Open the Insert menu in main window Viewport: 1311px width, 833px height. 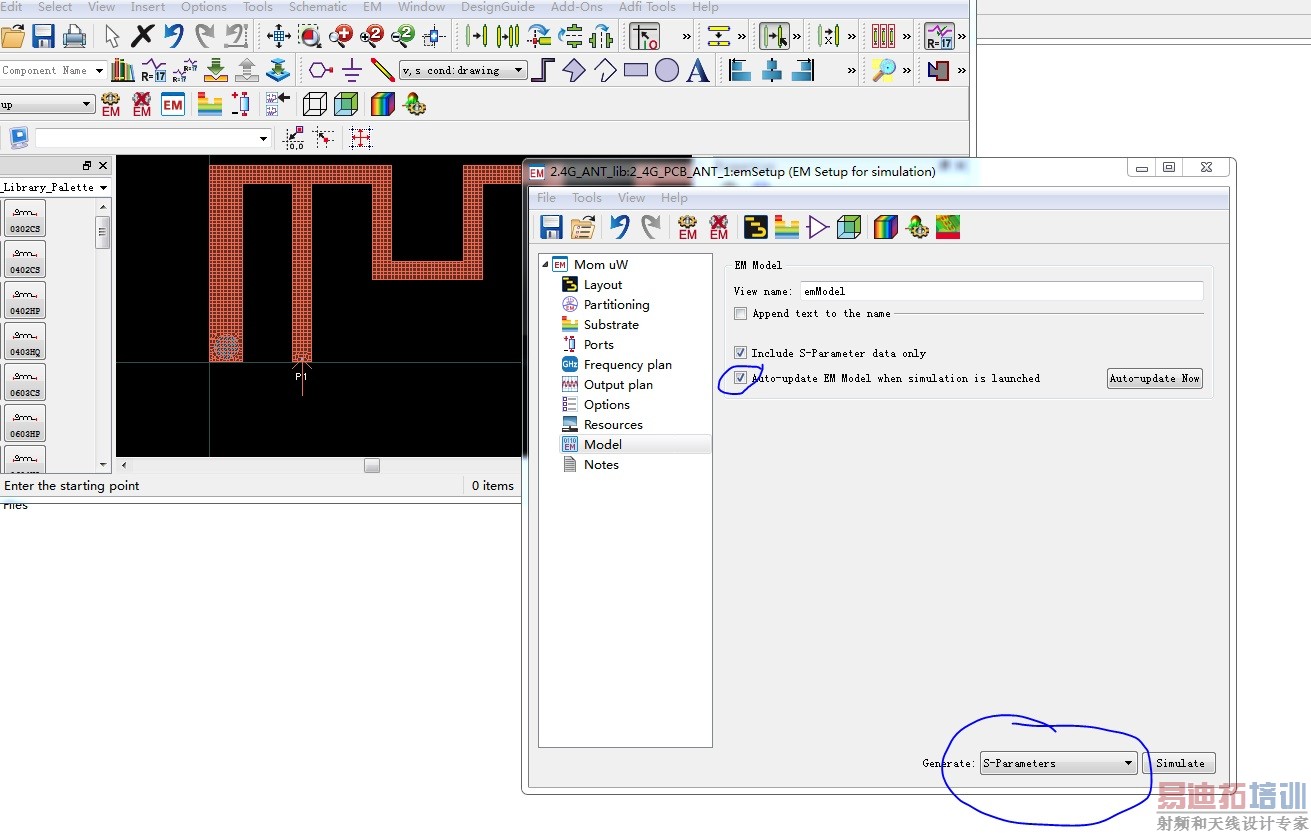click(x=148, y=7)
